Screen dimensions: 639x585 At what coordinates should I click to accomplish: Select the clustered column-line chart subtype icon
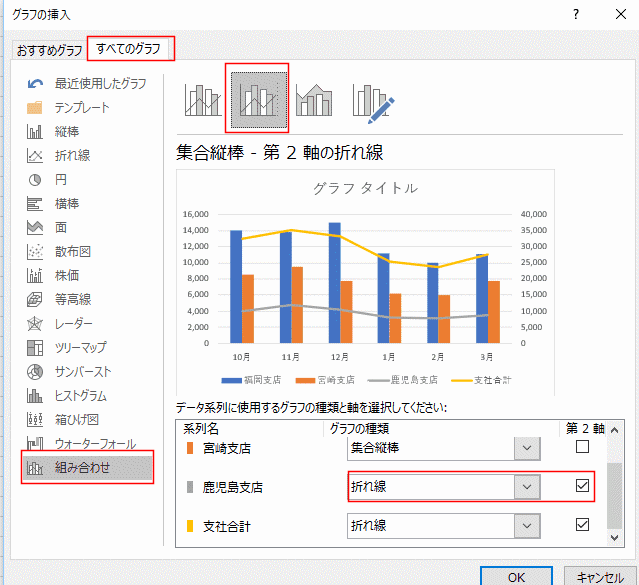[203, 100]
